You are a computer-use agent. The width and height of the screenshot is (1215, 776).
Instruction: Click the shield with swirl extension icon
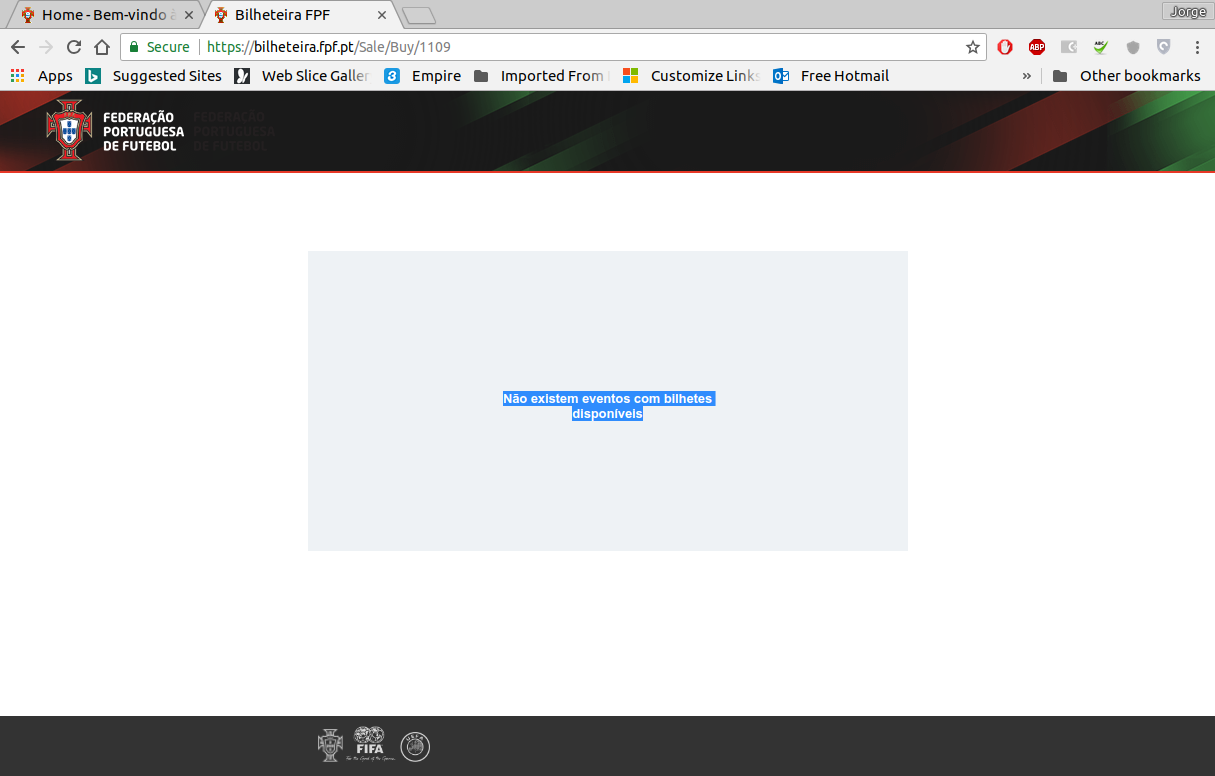click(x=1164, y=47)
